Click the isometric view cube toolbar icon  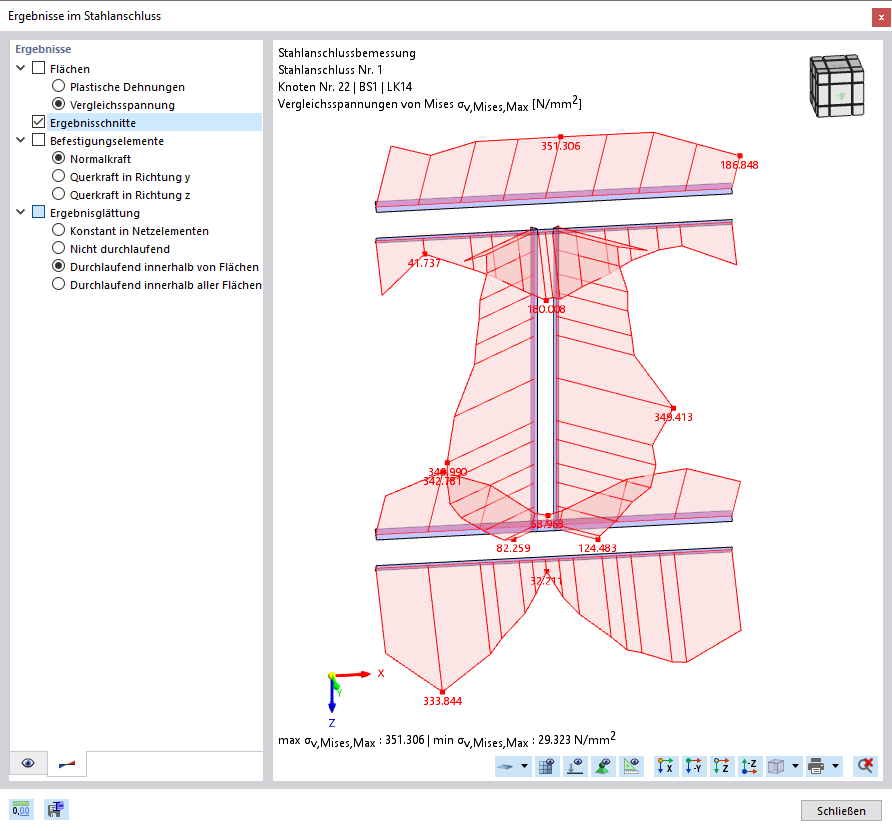[776, 766]
